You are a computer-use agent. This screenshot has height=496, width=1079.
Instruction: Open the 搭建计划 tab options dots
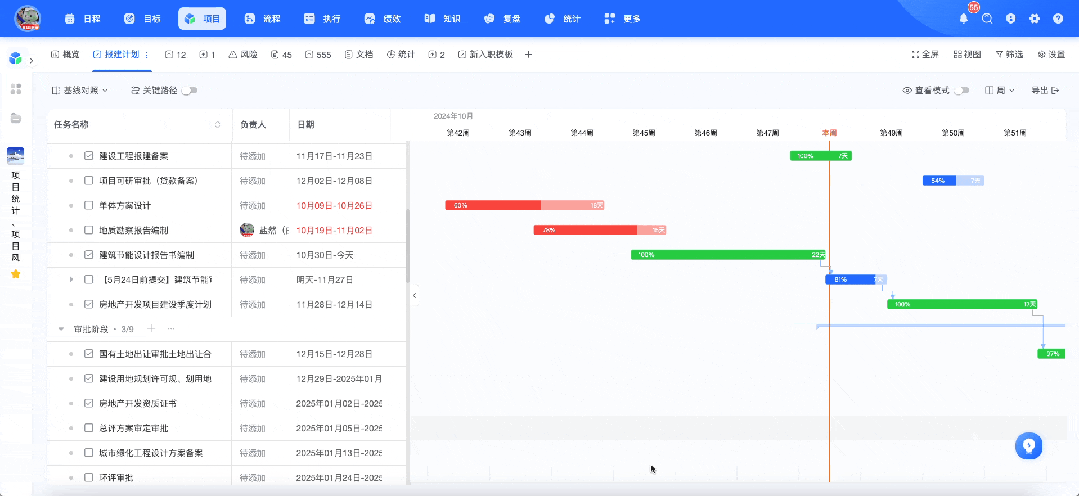point(147,54)
